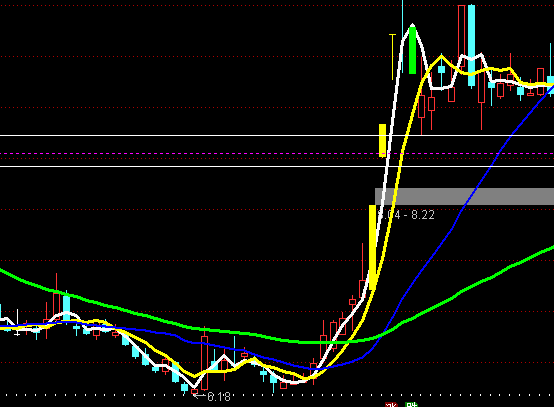Click the arrow pointing to the 6.18 low

(x=200, y=396)
